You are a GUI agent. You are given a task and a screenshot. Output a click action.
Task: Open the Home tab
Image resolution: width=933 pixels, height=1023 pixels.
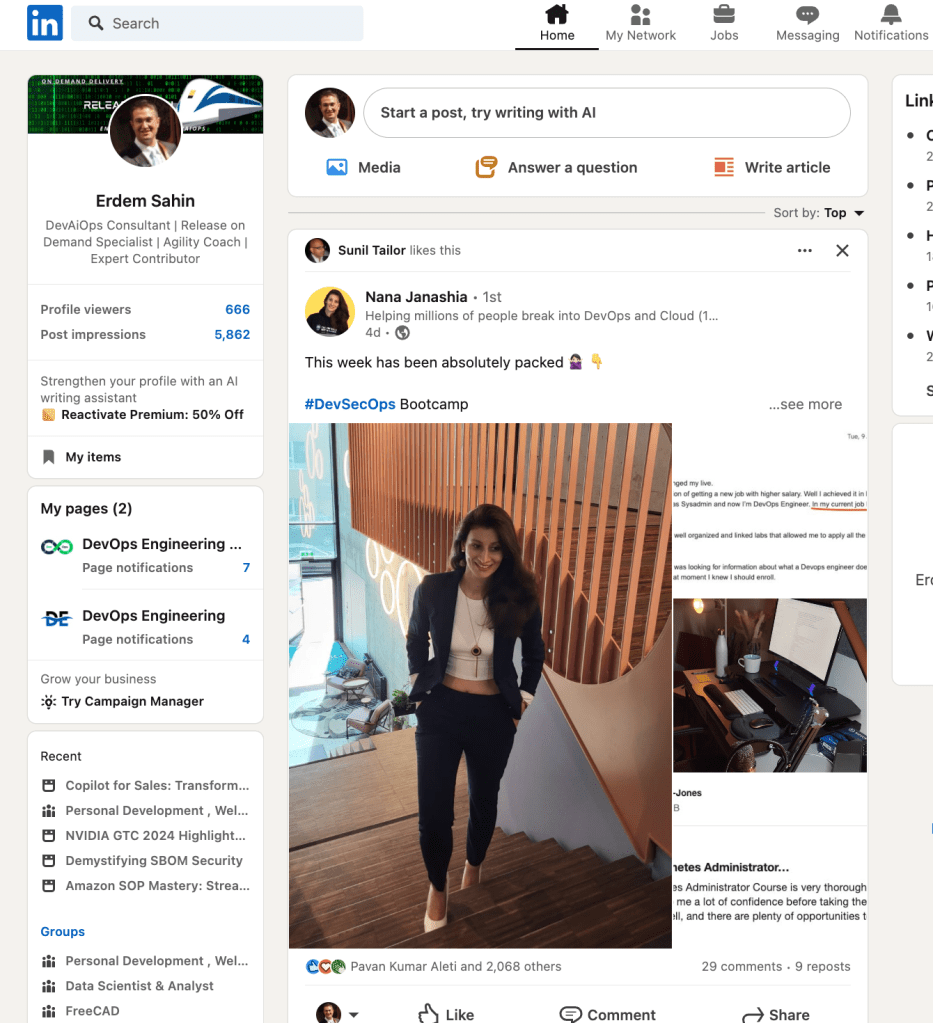(557, 23)
